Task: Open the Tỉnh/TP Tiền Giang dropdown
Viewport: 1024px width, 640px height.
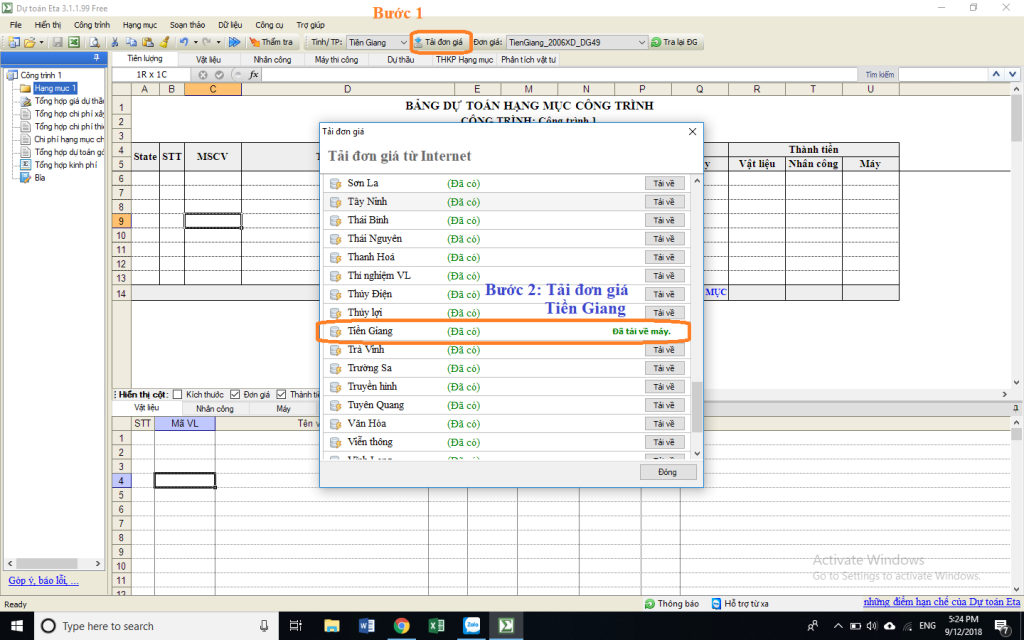Action: [x=403, y=43]
